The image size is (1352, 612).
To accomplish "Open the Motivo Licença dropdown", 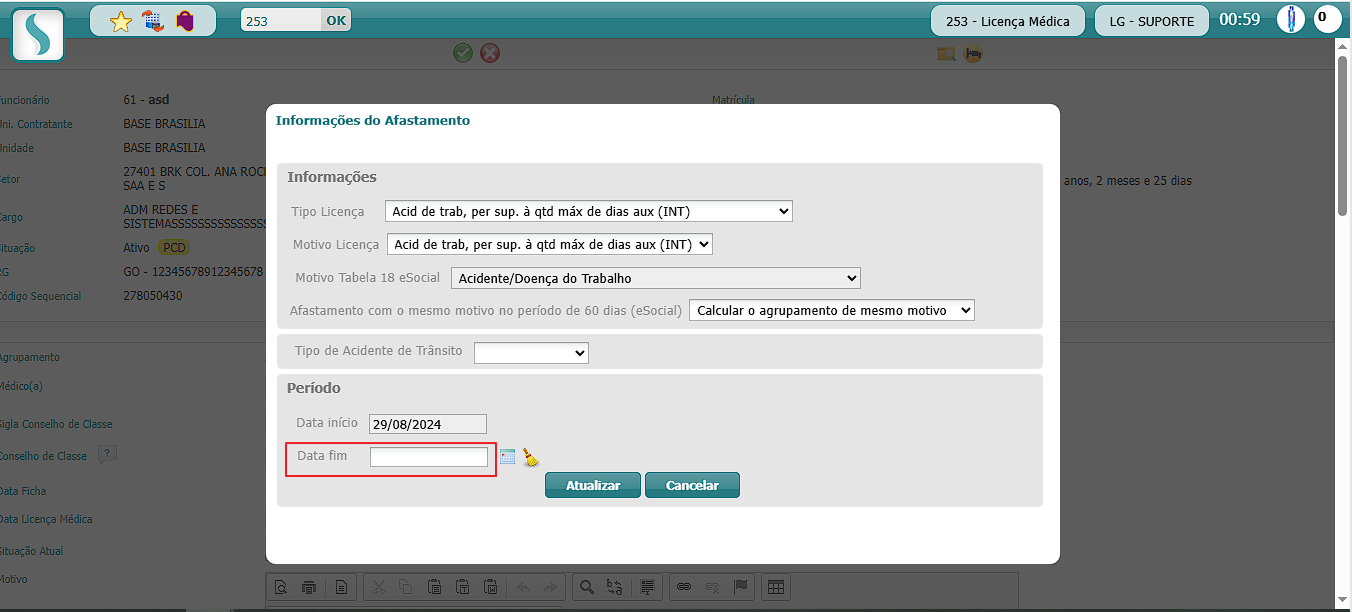I will click(550, 244).
